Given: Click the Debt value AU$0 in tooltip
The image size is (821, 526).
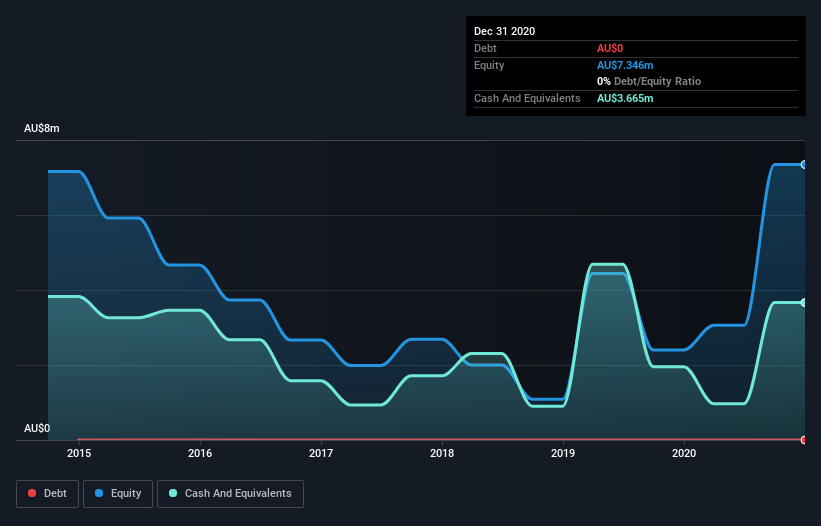Looking at the screenshot, I should pos(610,48).
